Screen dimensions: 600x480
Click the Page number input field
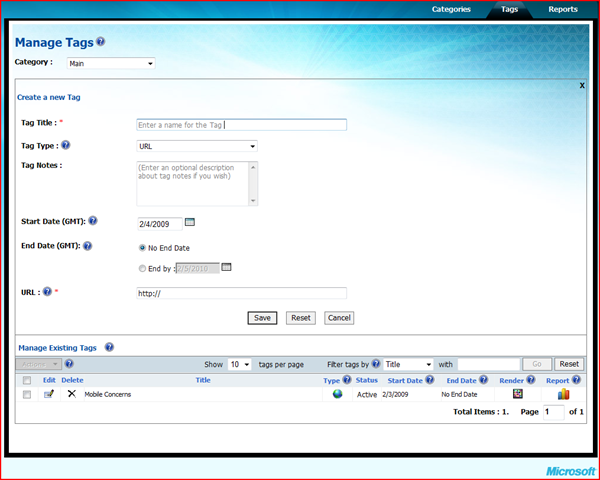point(553,412)
